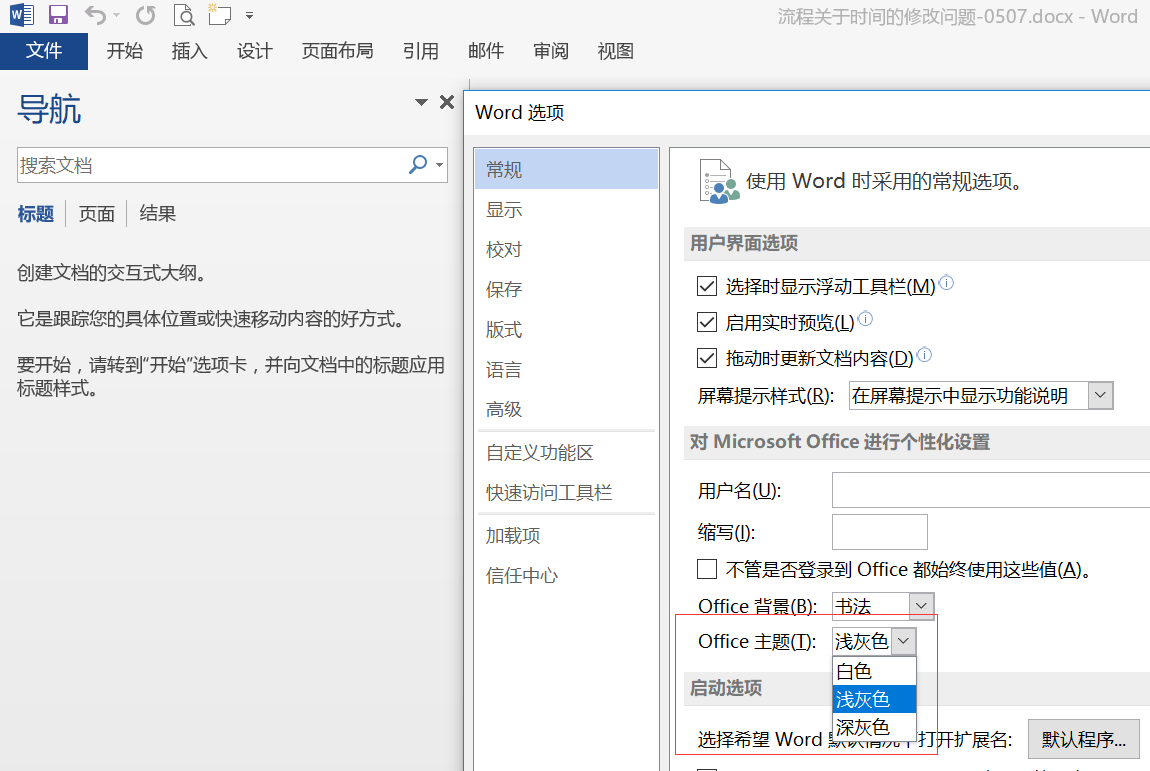This screenshot has width=1150, height=771.
Task: Toggle 拖动时更新文档内容 checkbox
Action: click(707, 358)
